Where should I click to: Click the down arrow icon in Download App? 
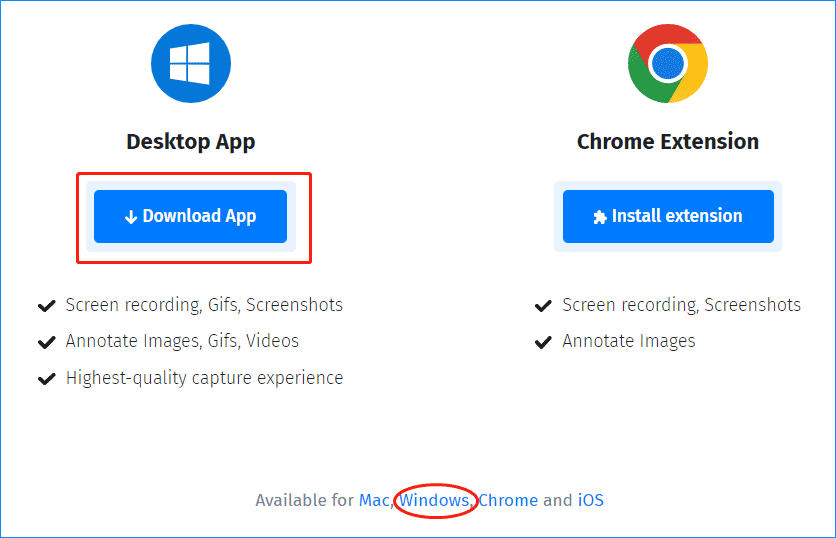point(131,217)
